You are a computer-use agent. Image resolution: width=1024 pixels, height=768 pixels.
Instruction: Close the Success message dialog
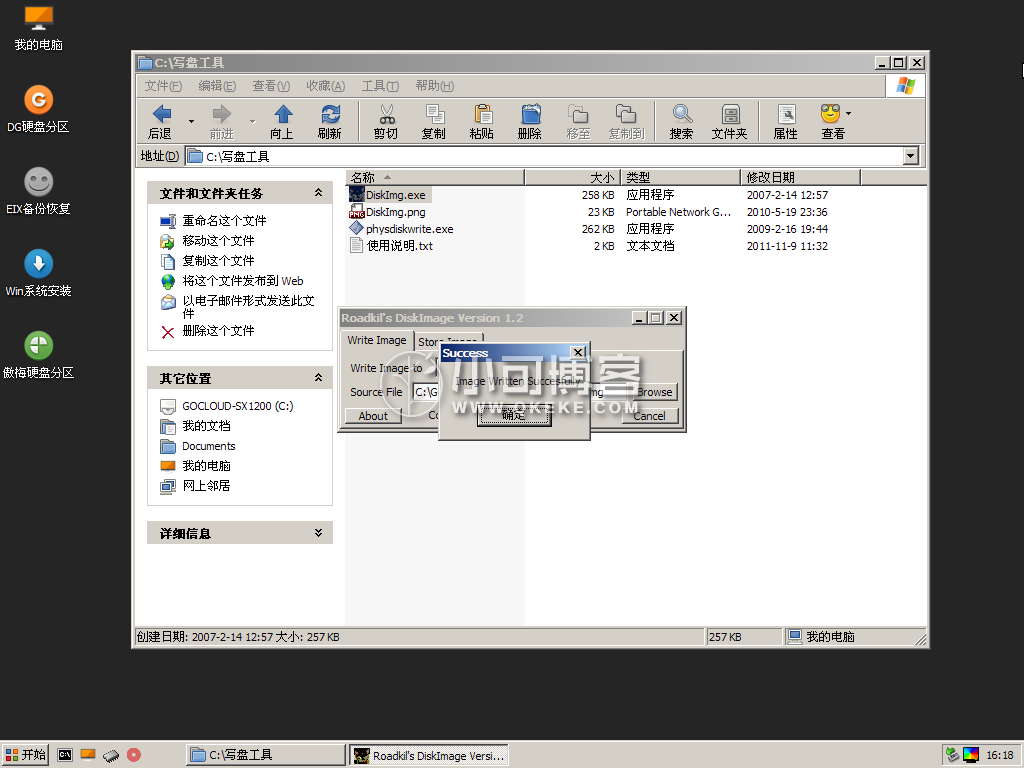click(578, 353)
